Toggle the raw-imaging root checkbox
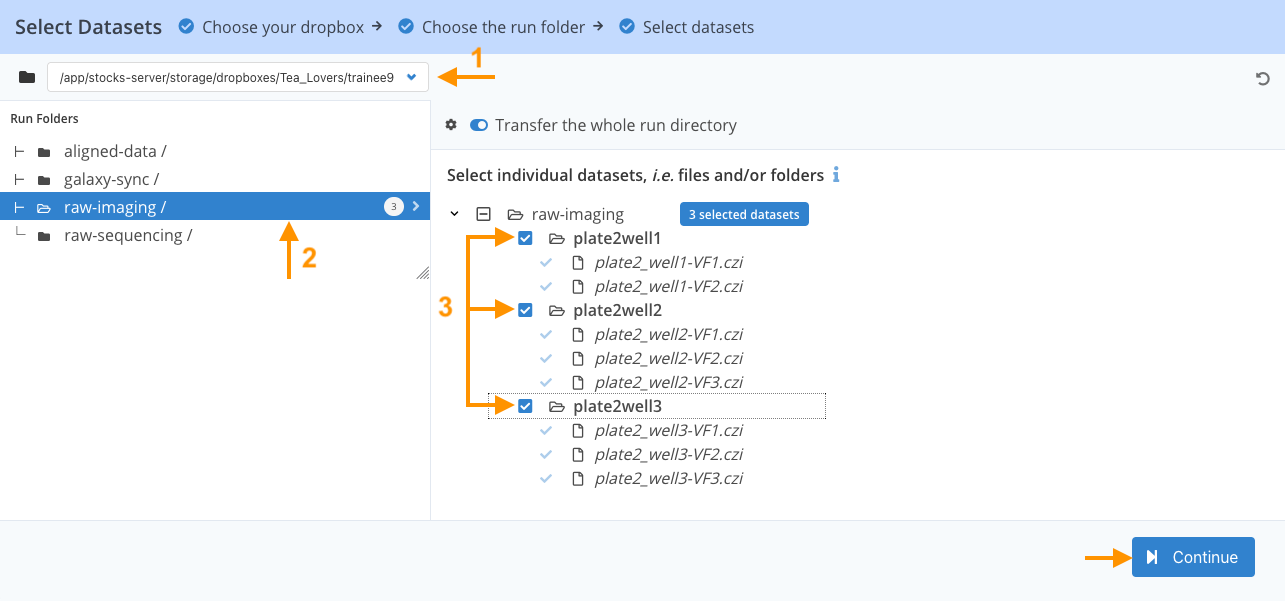 [x=483, y=214]
